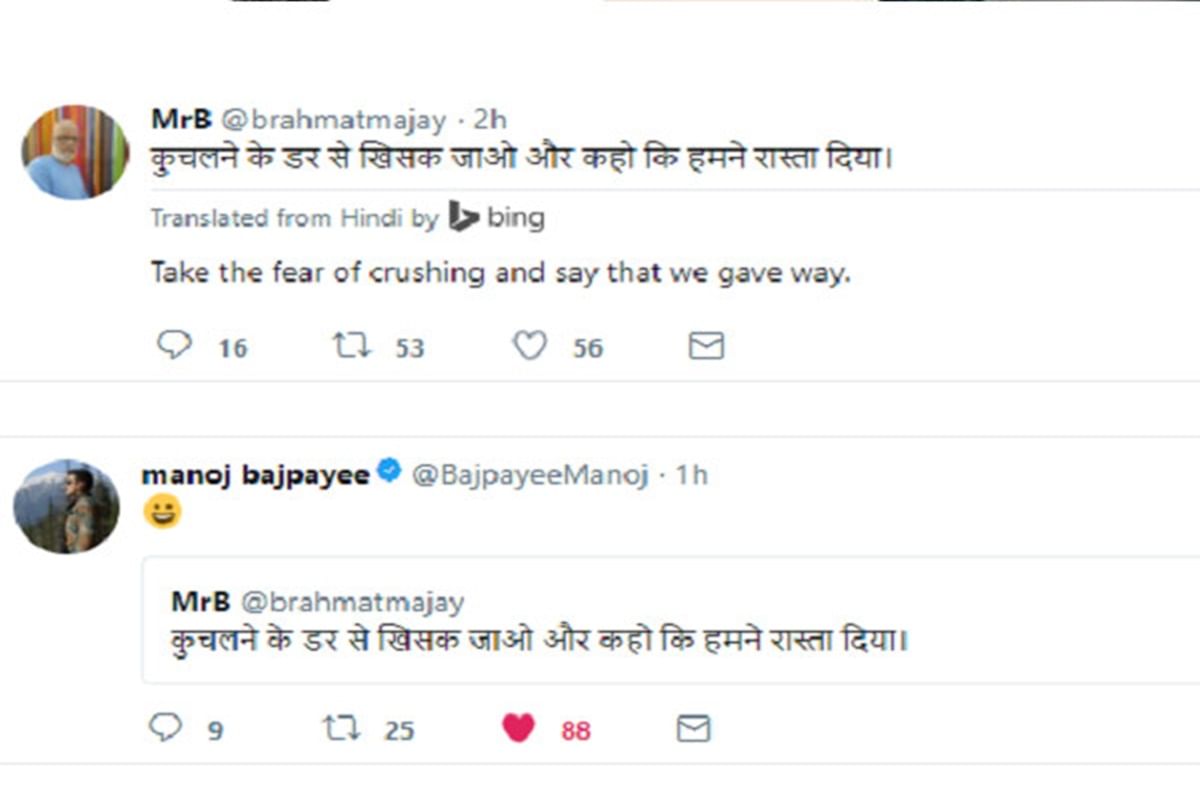Click reply icon on MrB's tweet

tap(174, 346)
